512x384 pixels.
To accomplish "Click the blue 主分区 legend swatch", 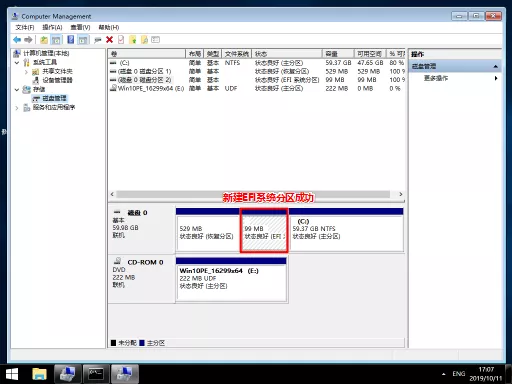I will pos(142,343).
